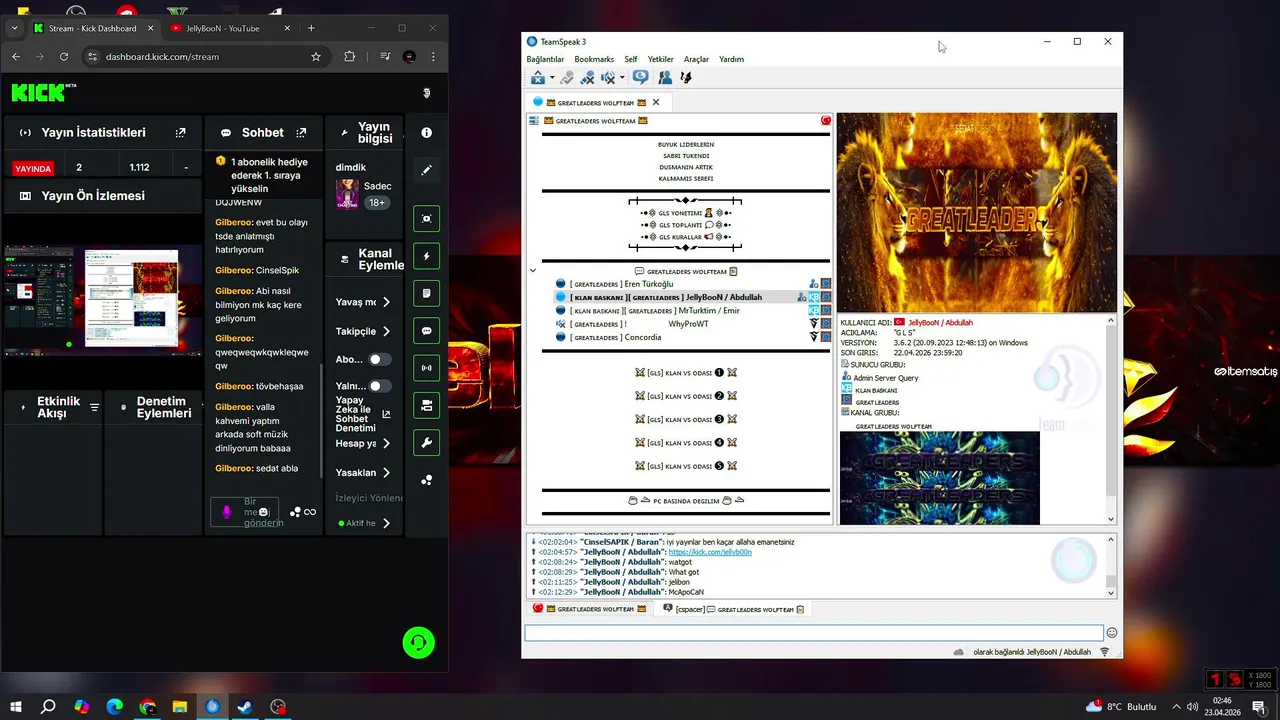Select KLAN VS ODASI 5 channel
1280x720 pixels.
tap(685, 466)
